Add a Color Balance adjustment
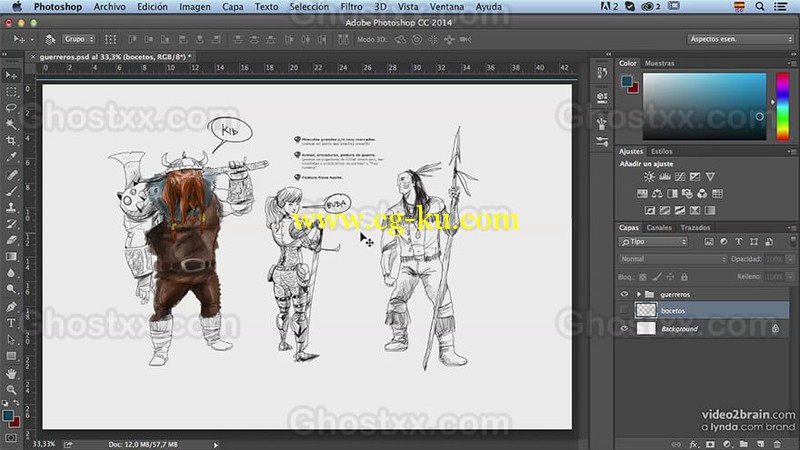 click(x=657, y=193)
